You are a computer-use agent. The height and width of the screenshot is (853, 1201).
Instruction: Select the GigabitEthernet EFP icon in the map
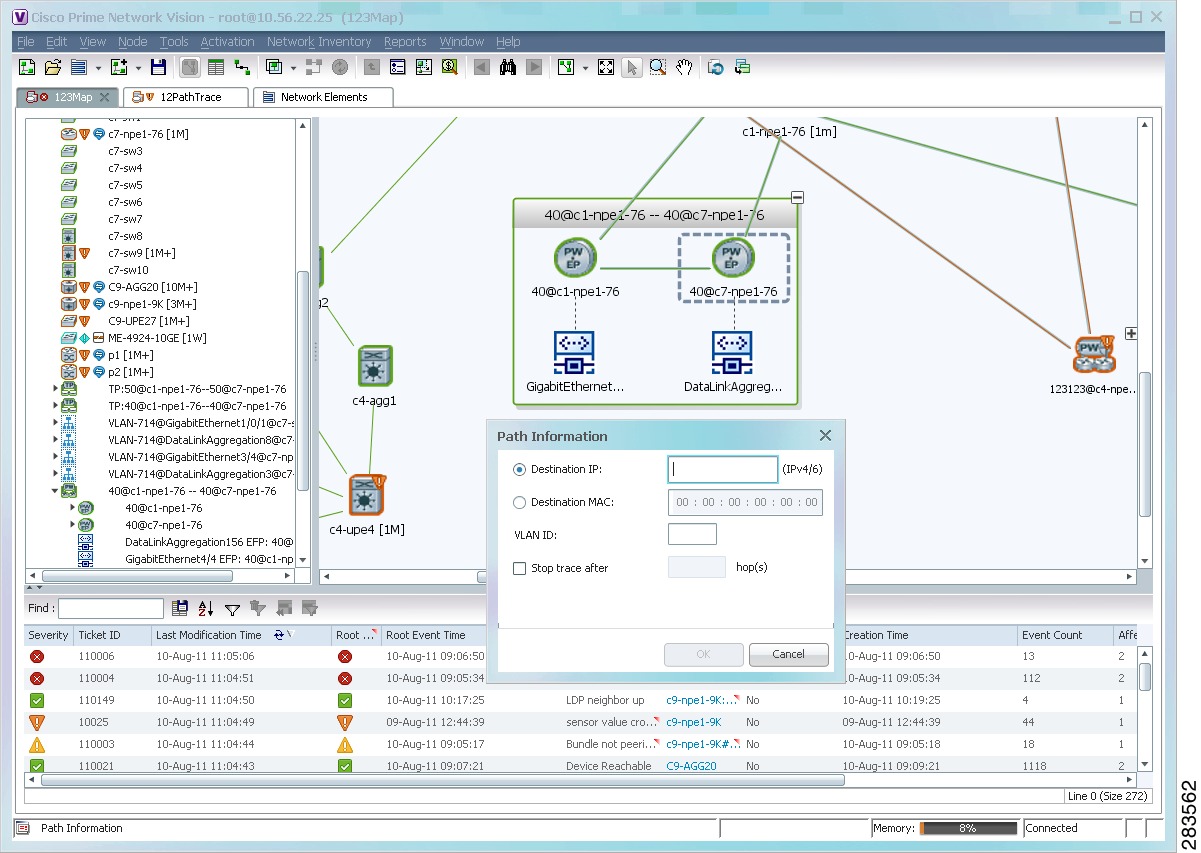(575, 353)
